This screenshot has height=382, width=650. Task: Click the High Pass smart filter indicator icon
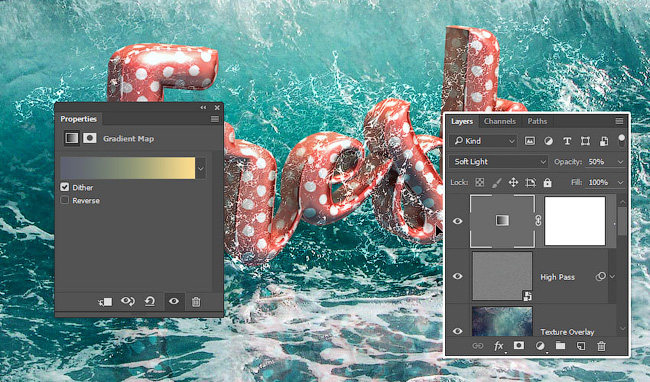click(x=600, y=276)
